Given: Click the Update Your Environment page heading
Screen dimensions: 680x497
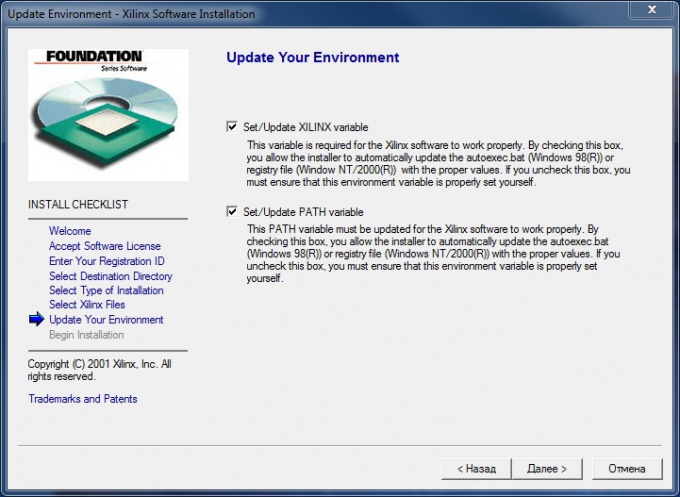Looking at the screenshot, I should click(313, 57).
